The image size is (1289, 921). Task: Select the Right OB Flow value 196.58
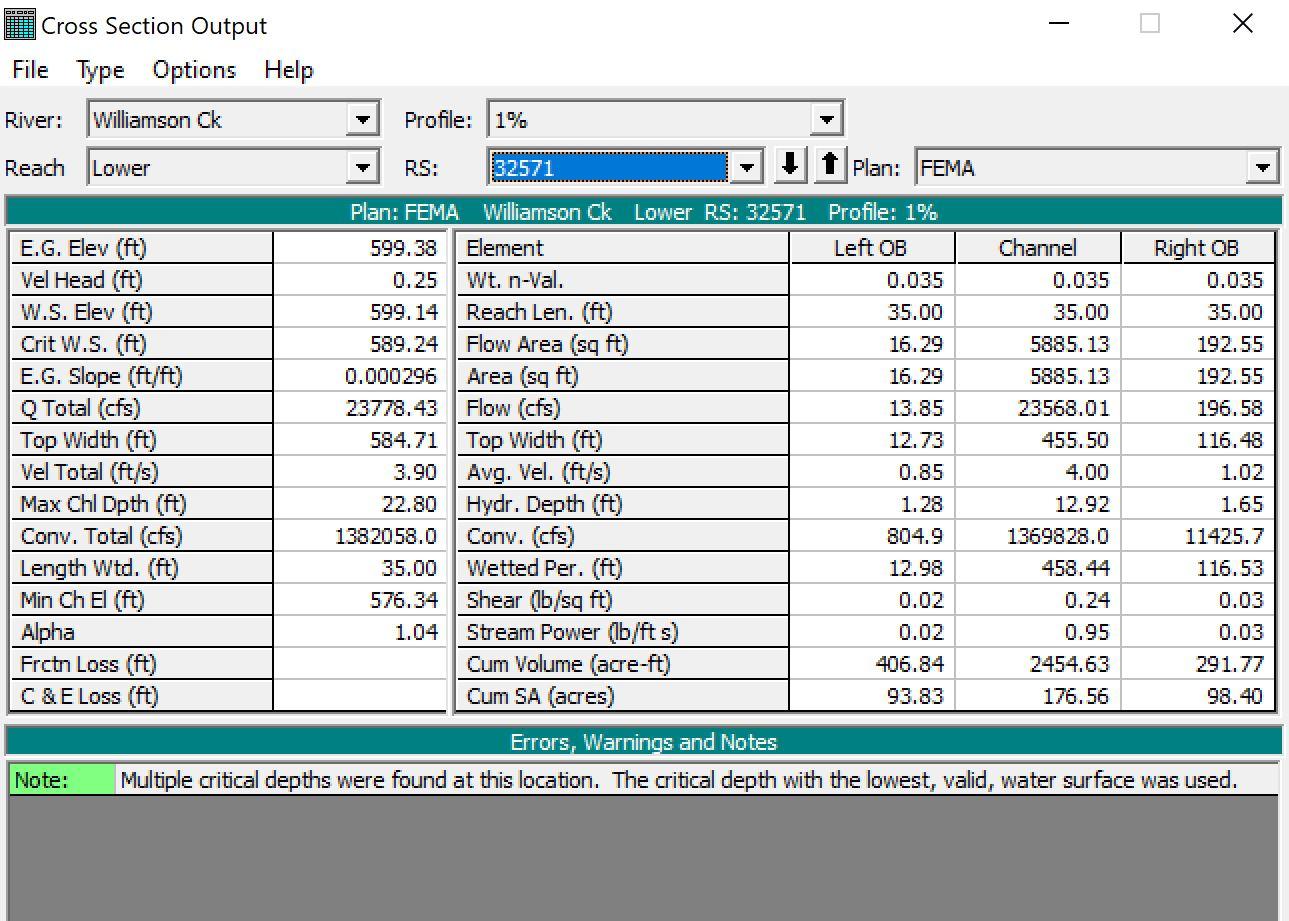(x=1198, y=408)
